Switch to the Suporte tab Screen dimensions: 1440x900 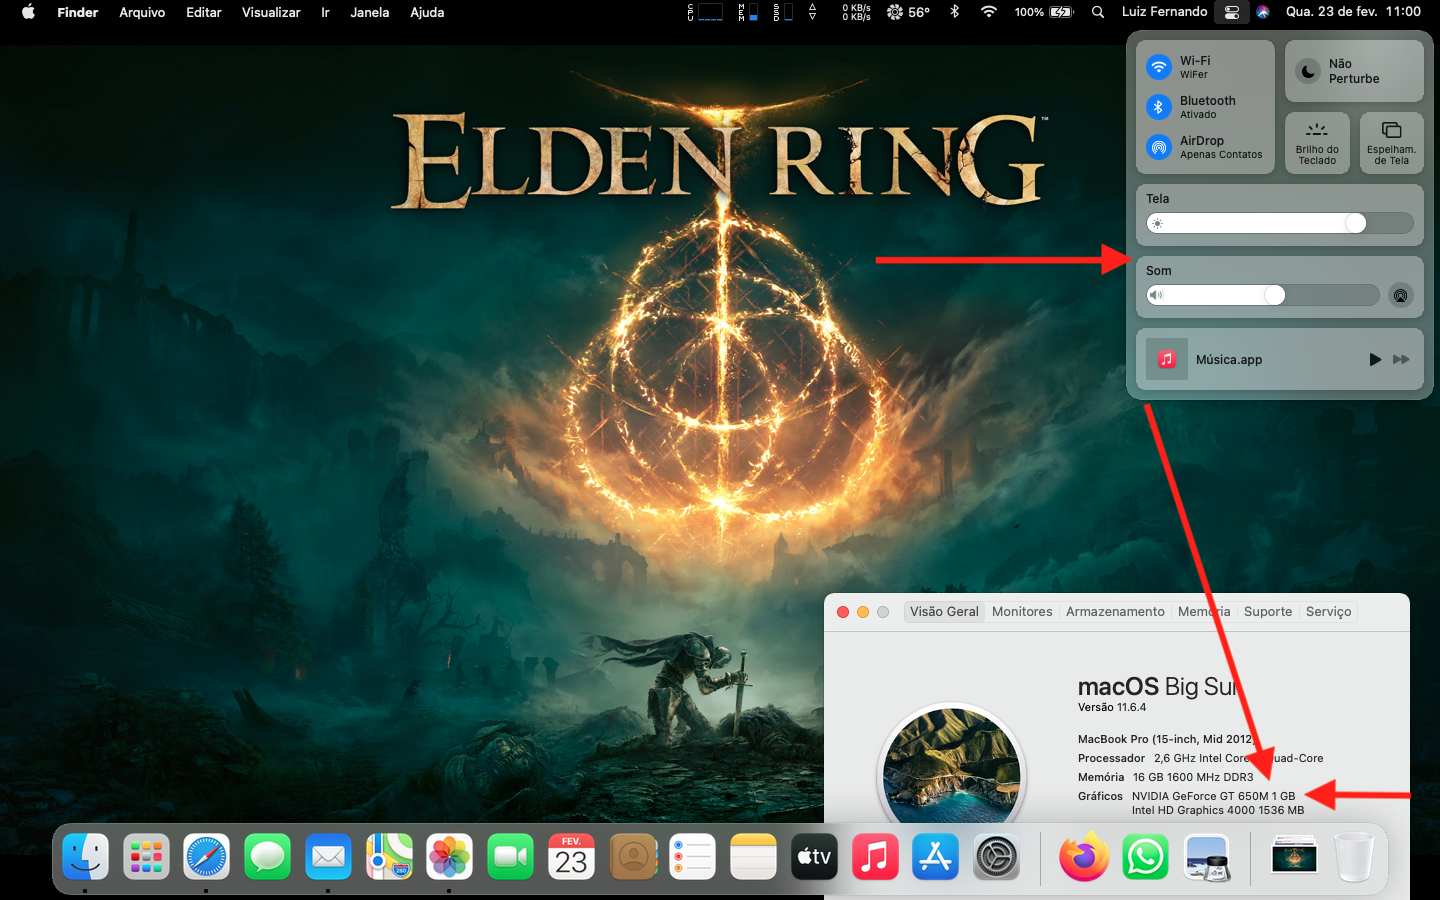1268,612
